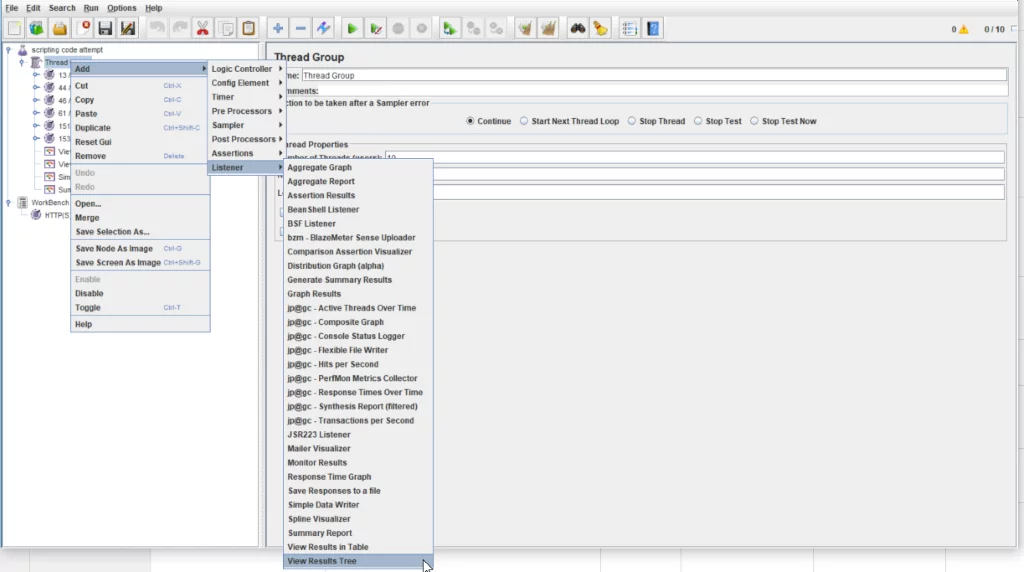Open the File menu
1024x572 pixels.
[12, 8]
